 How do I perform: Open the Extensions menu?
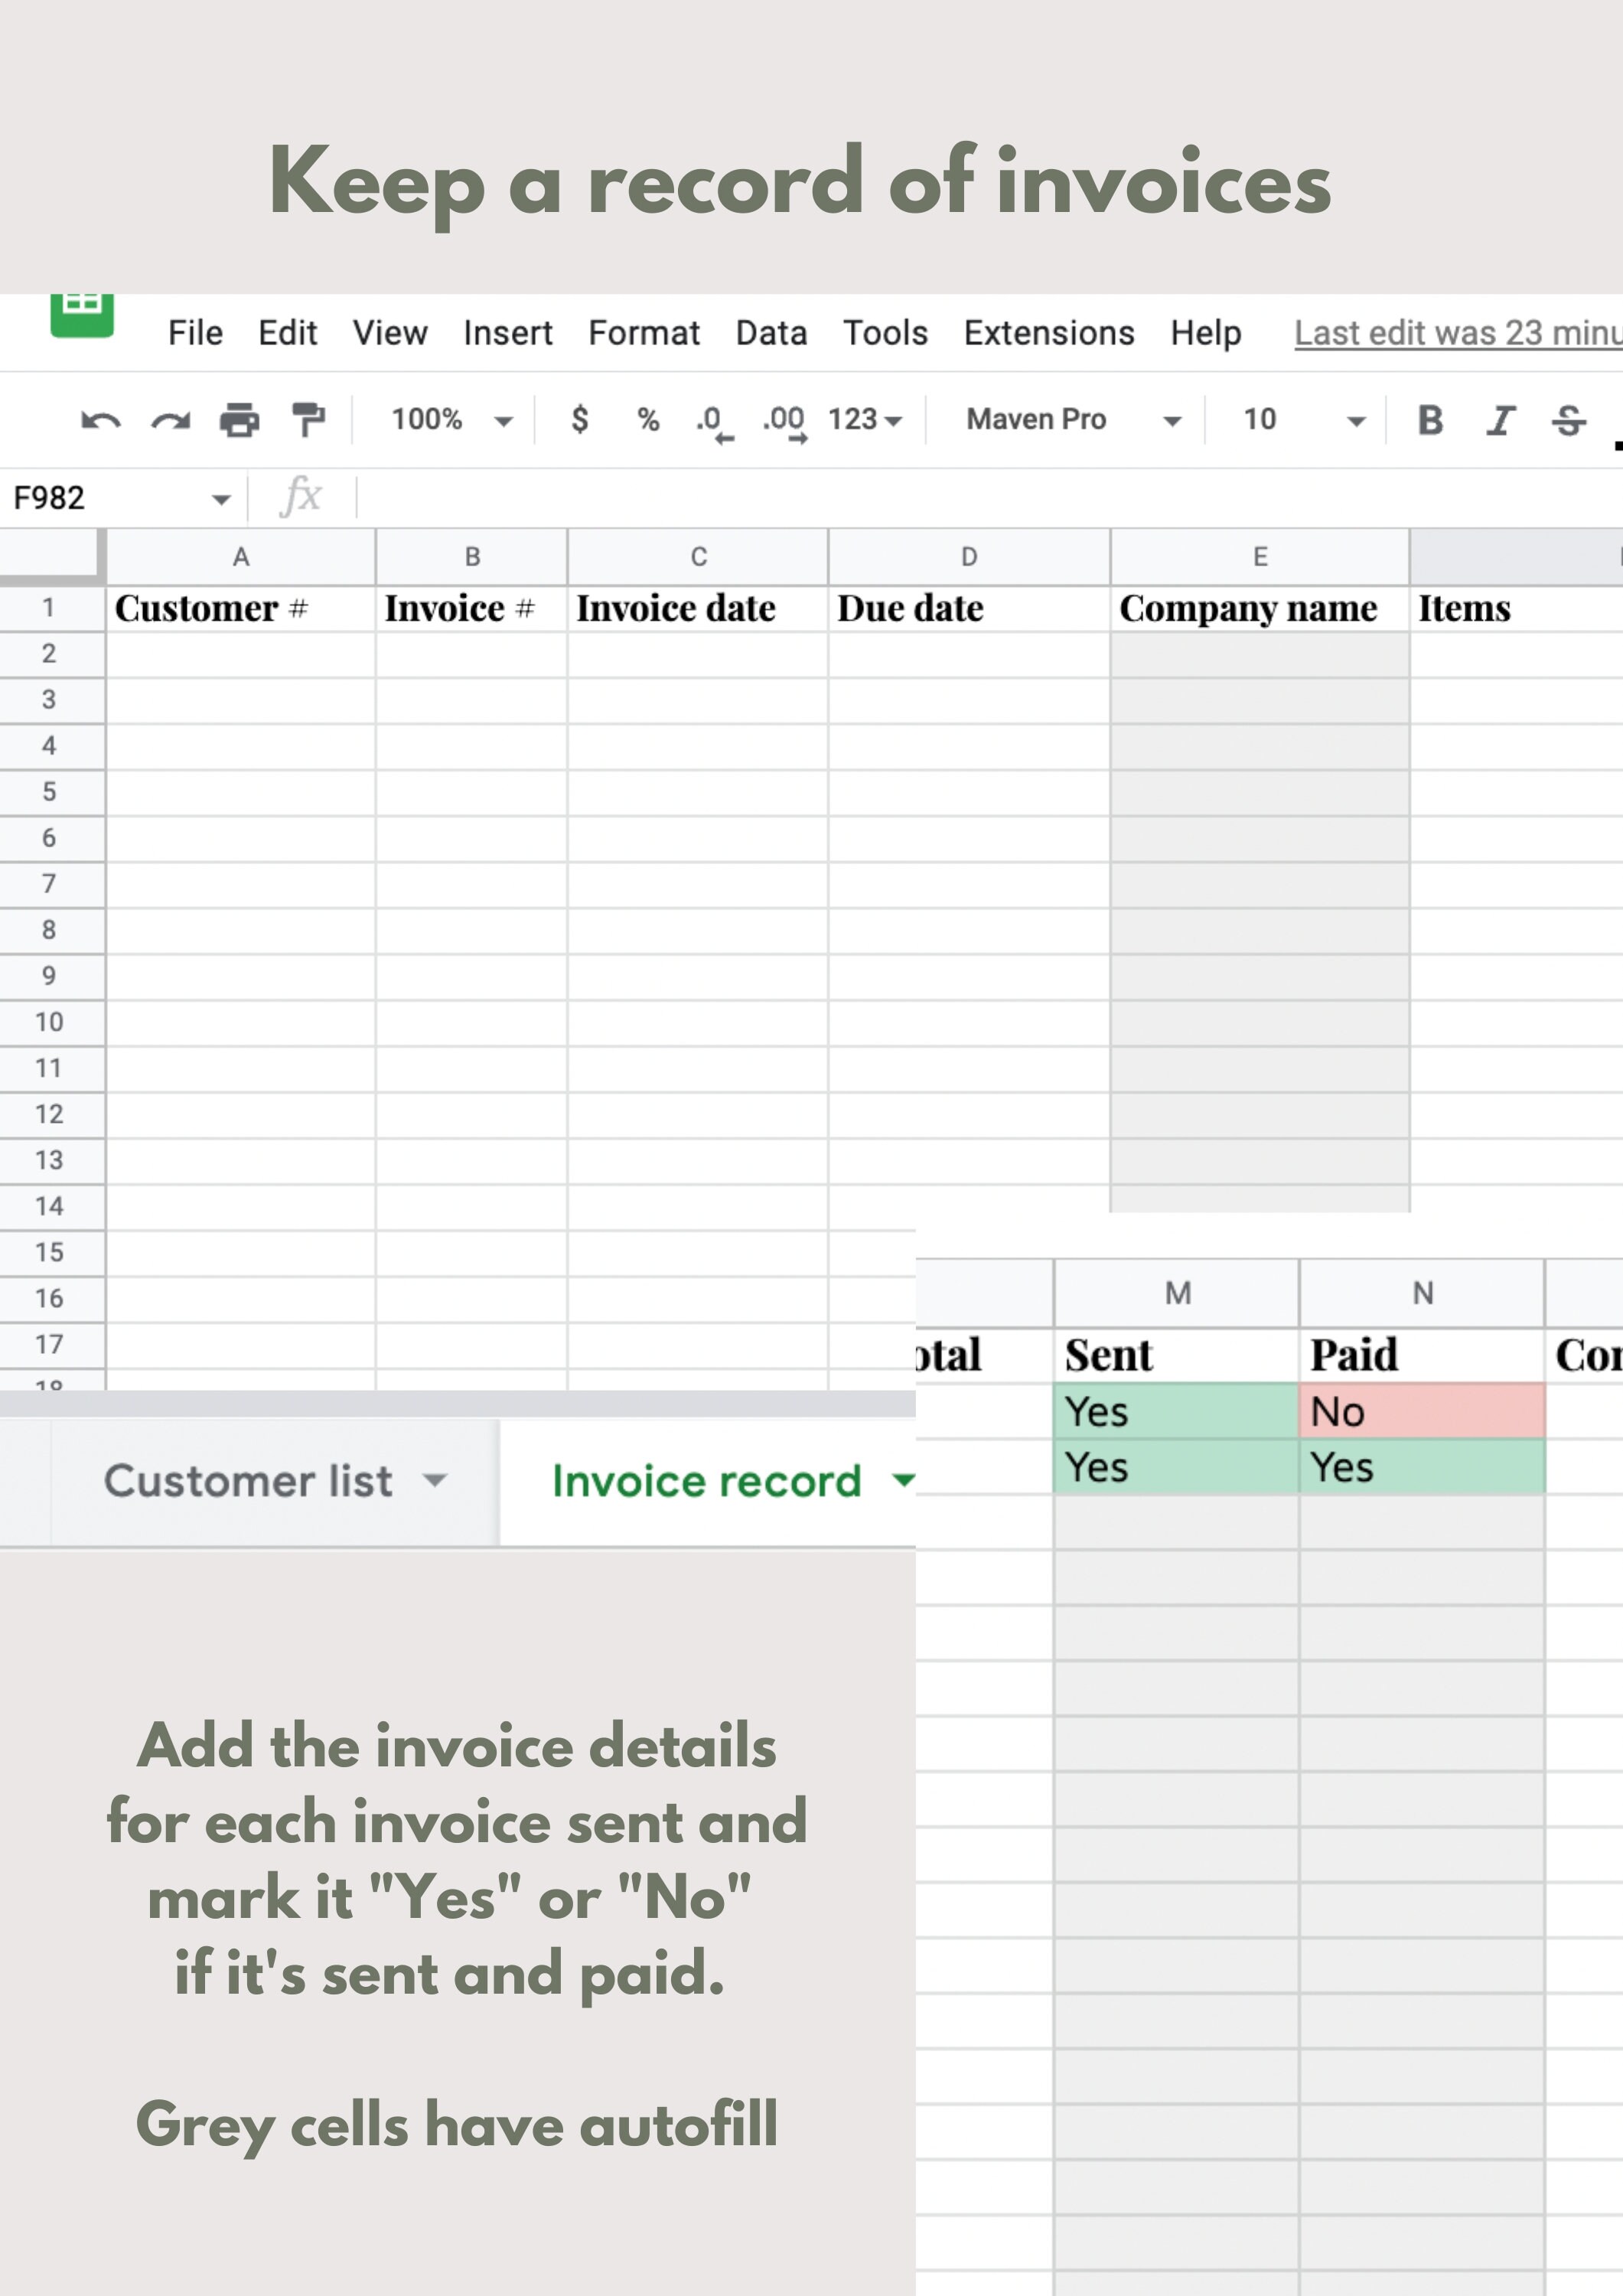tap(1048, 332)
